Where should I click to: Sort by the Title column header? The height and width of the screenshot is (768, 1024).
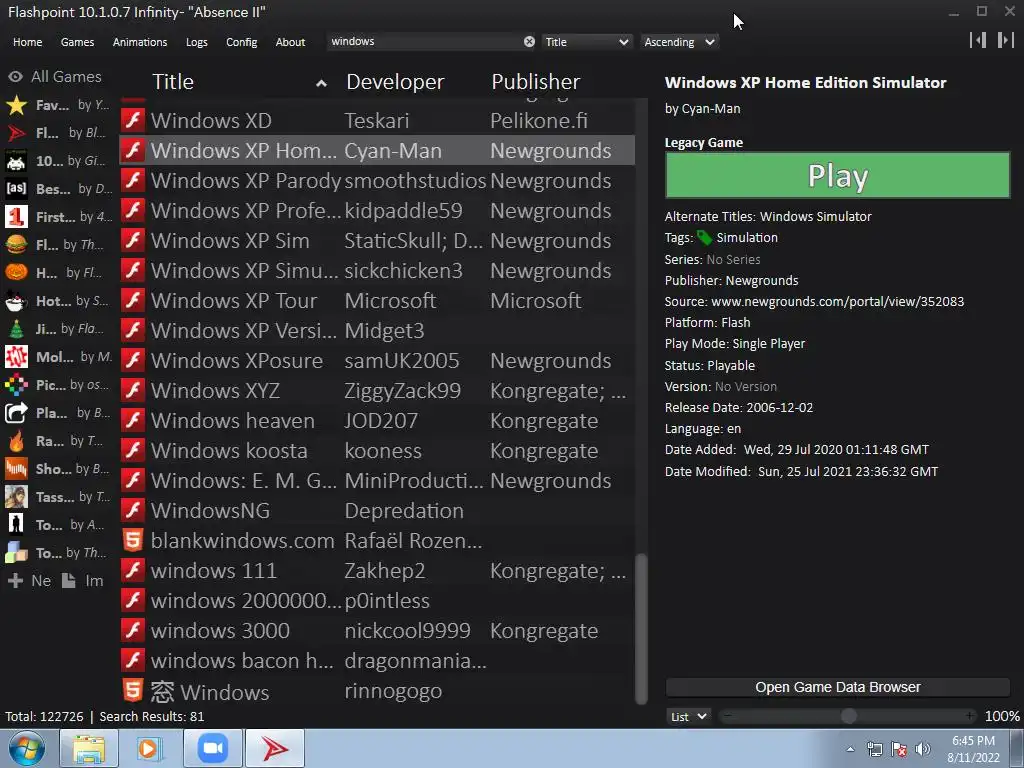click(x=173, y=82)
